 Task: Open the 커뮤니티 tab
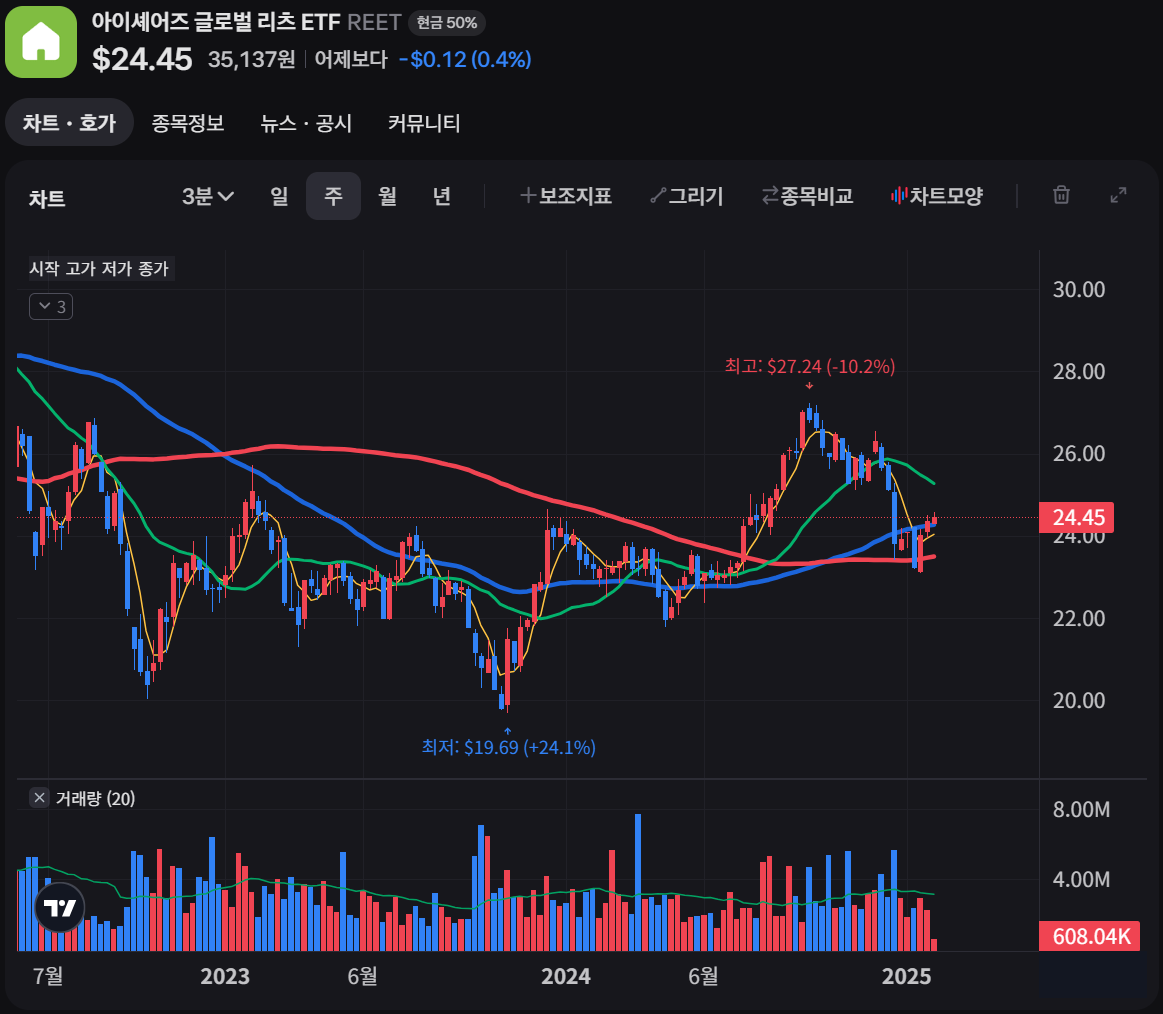pos(424,122)
